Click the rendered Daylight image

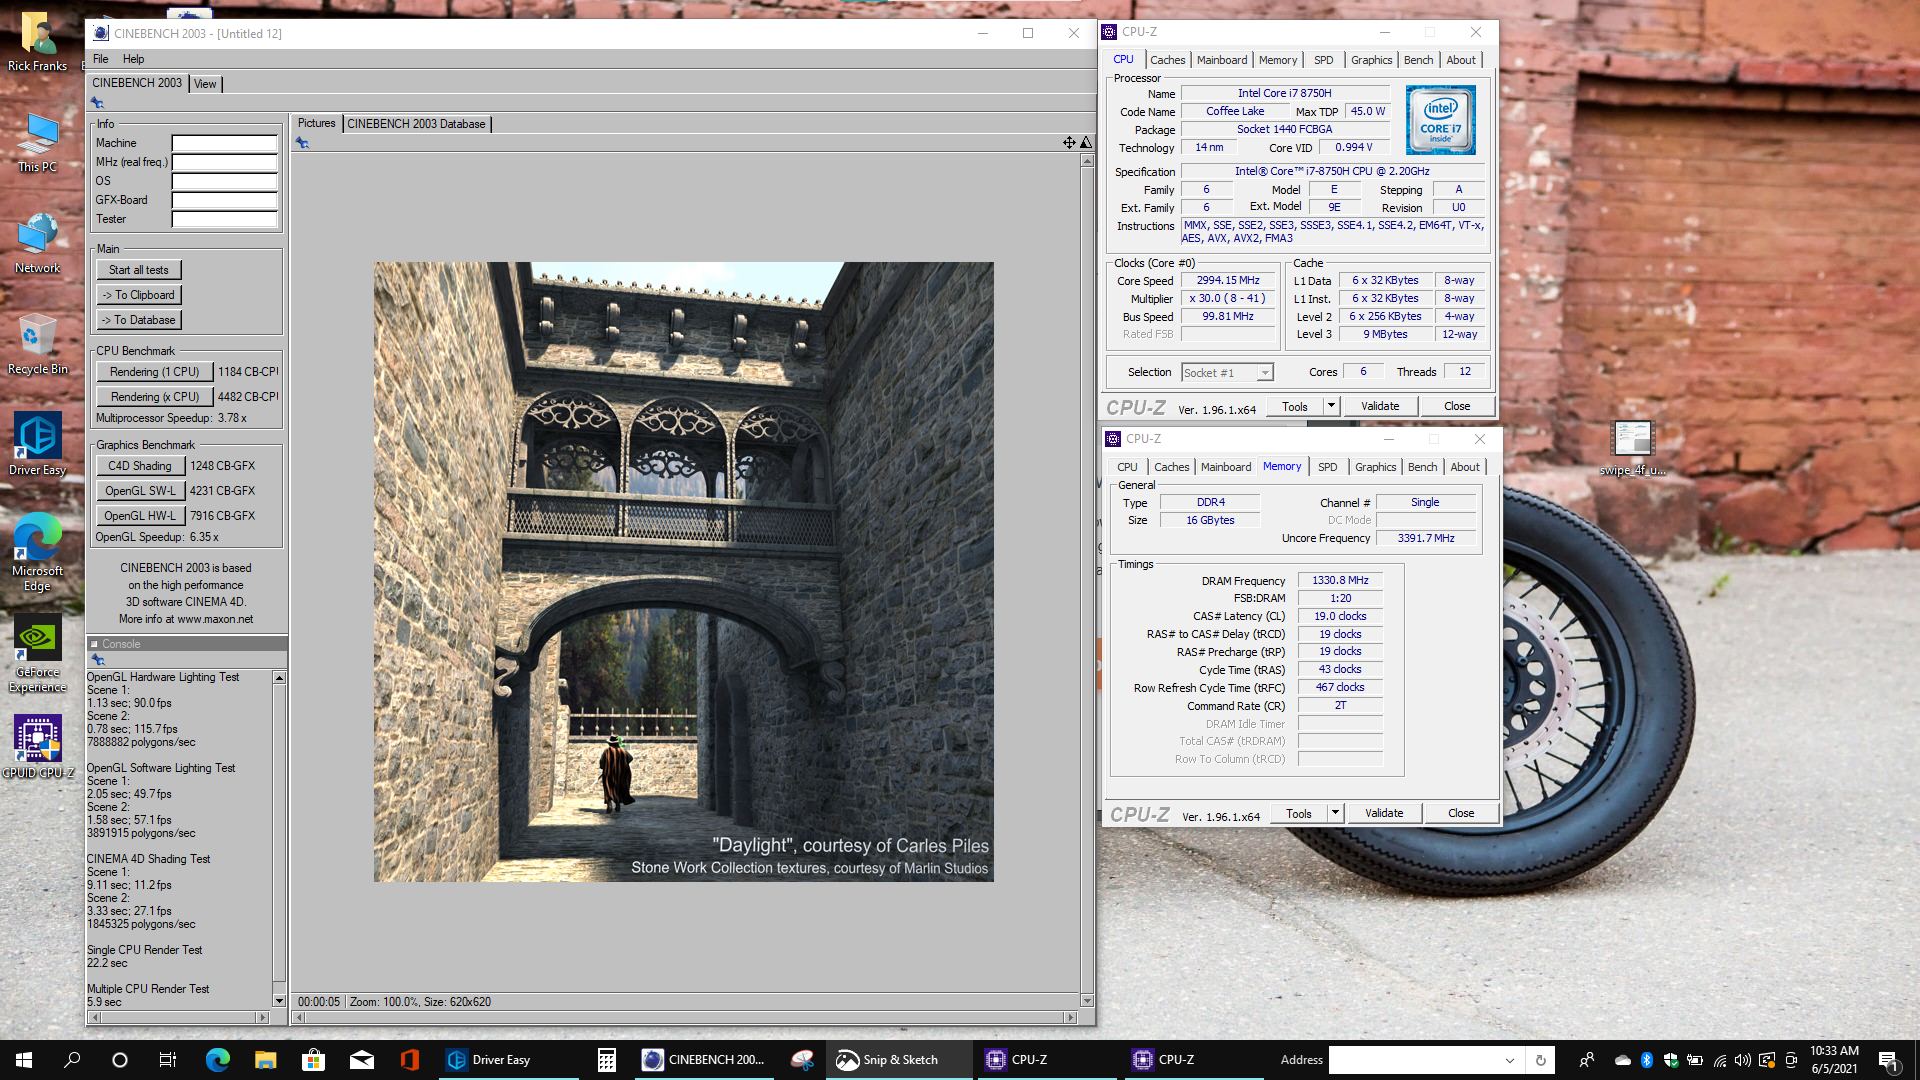coord(684,572)
